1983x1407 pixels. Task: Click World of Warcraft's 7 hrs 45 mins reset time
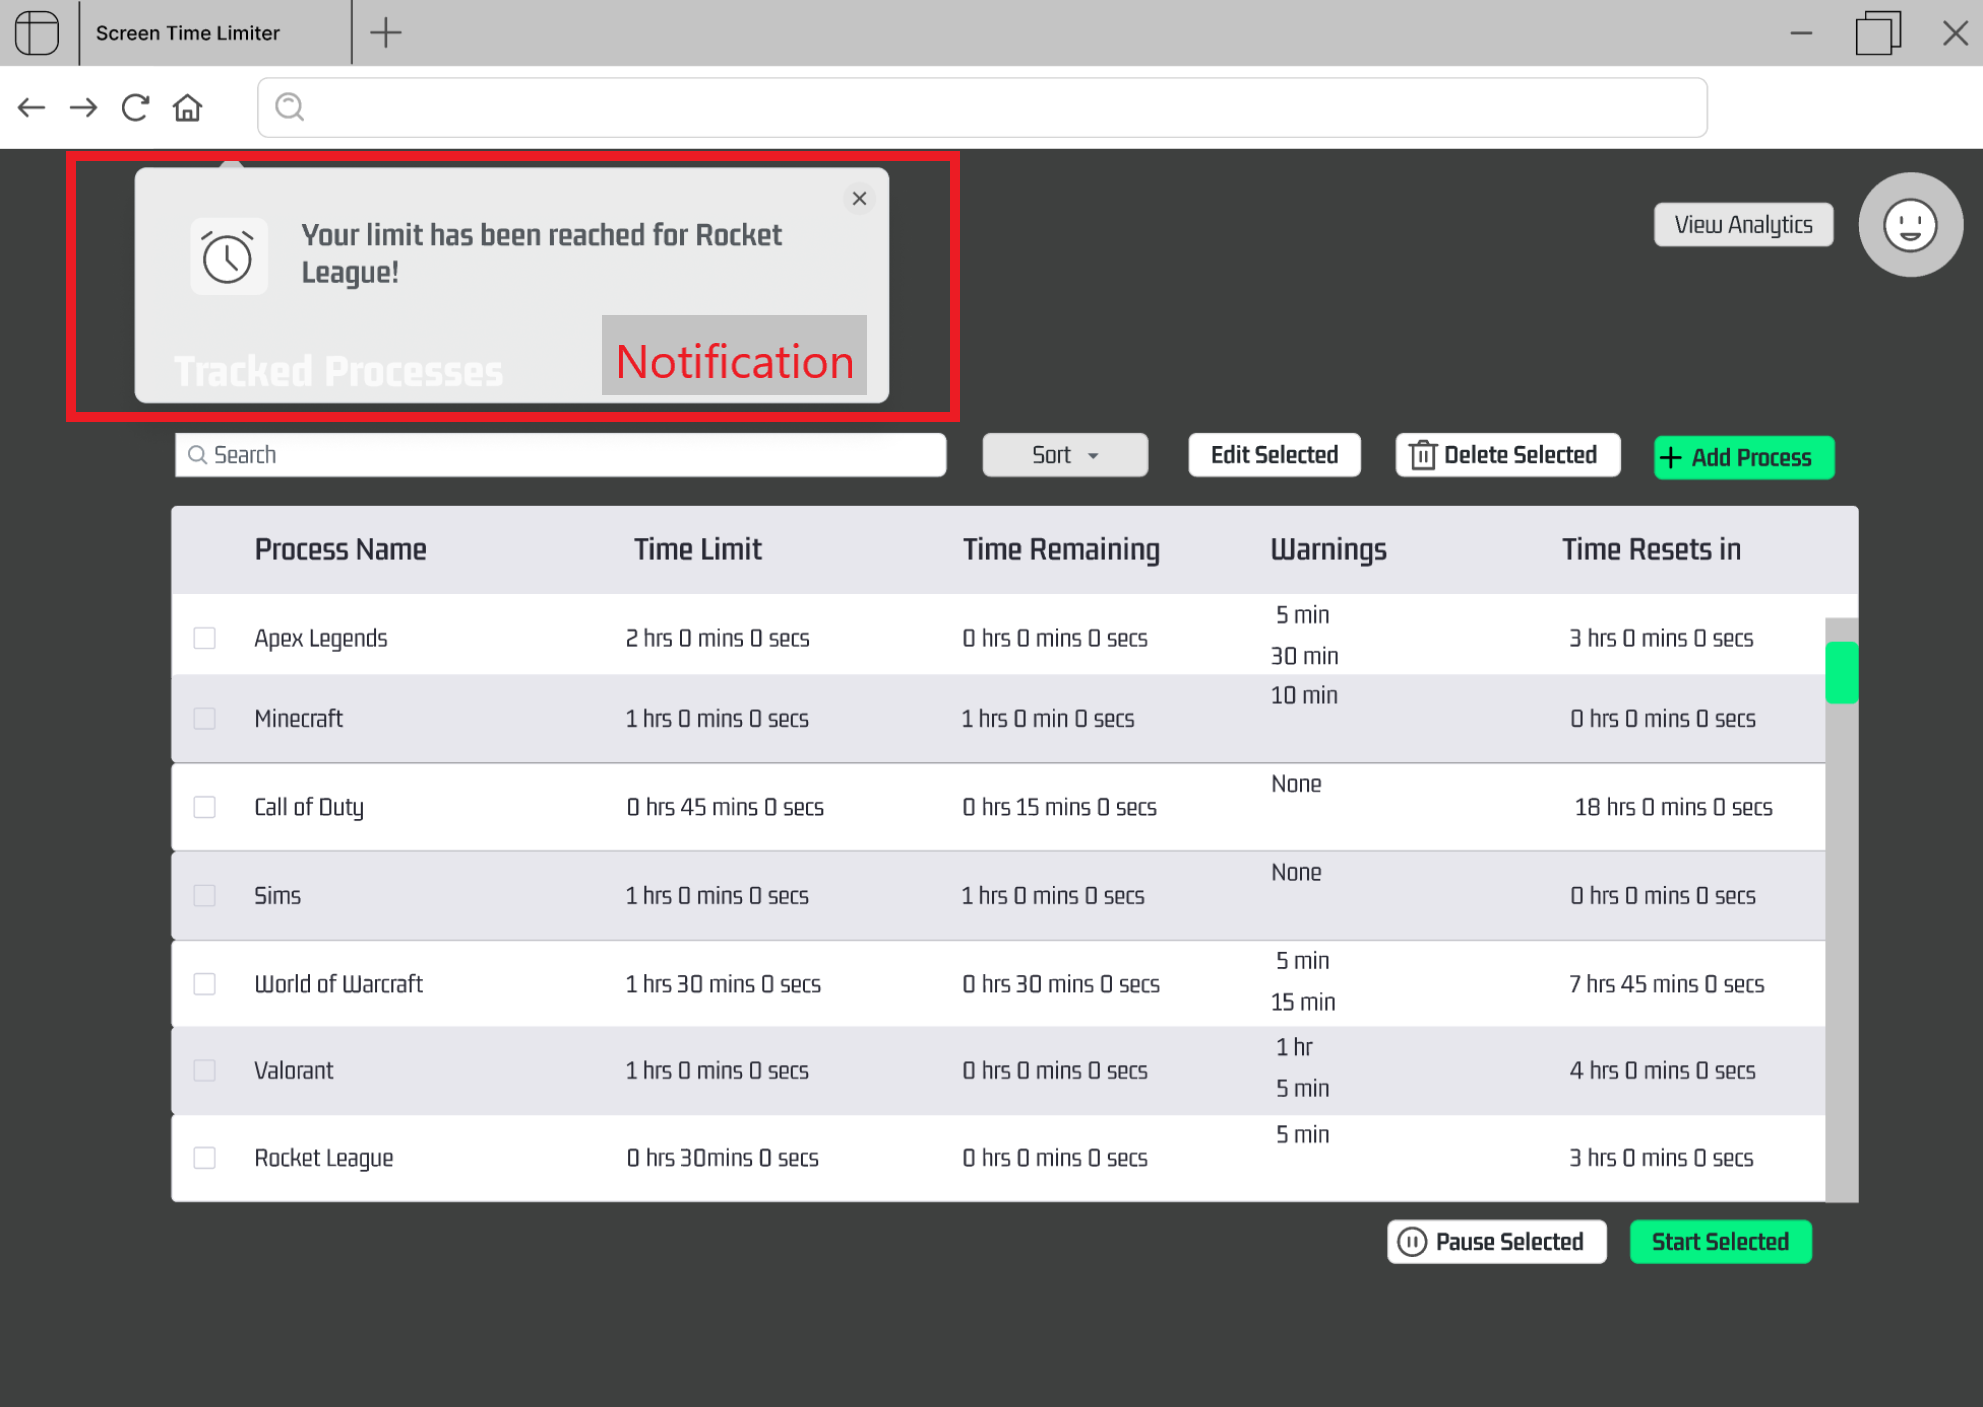[x=1666, y=984]
